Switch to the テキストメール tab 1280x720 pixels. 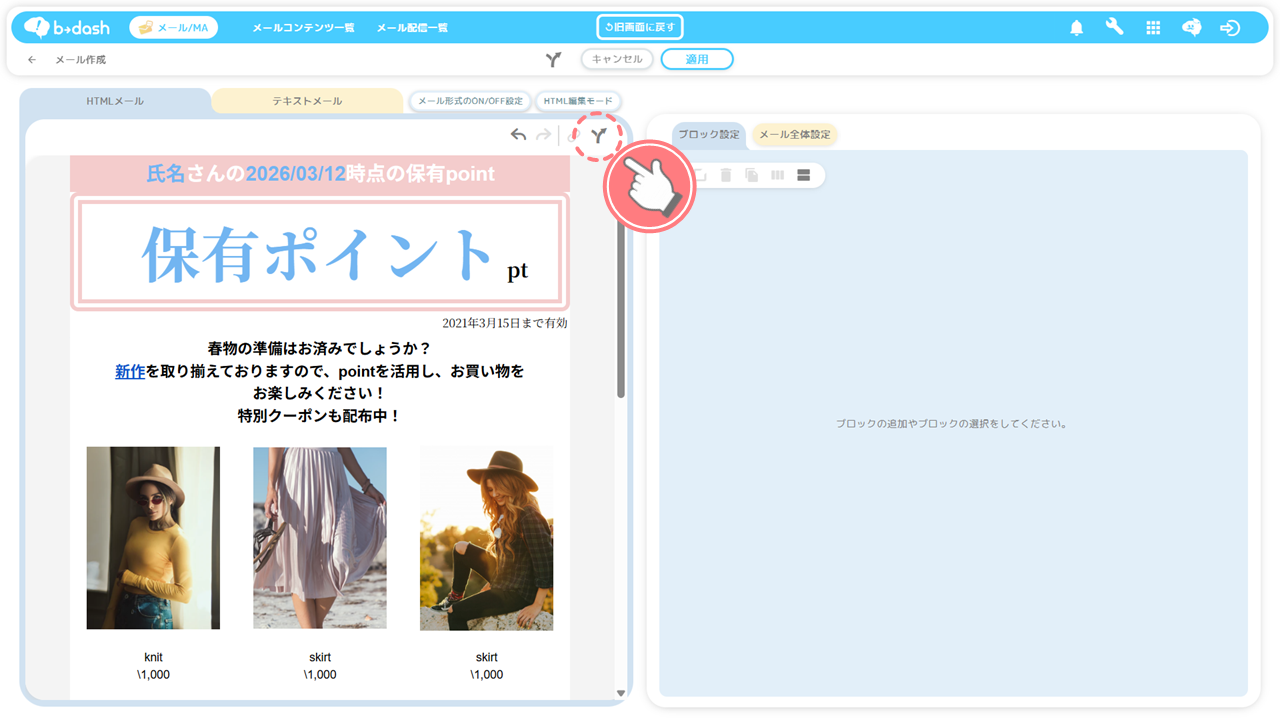307,101
